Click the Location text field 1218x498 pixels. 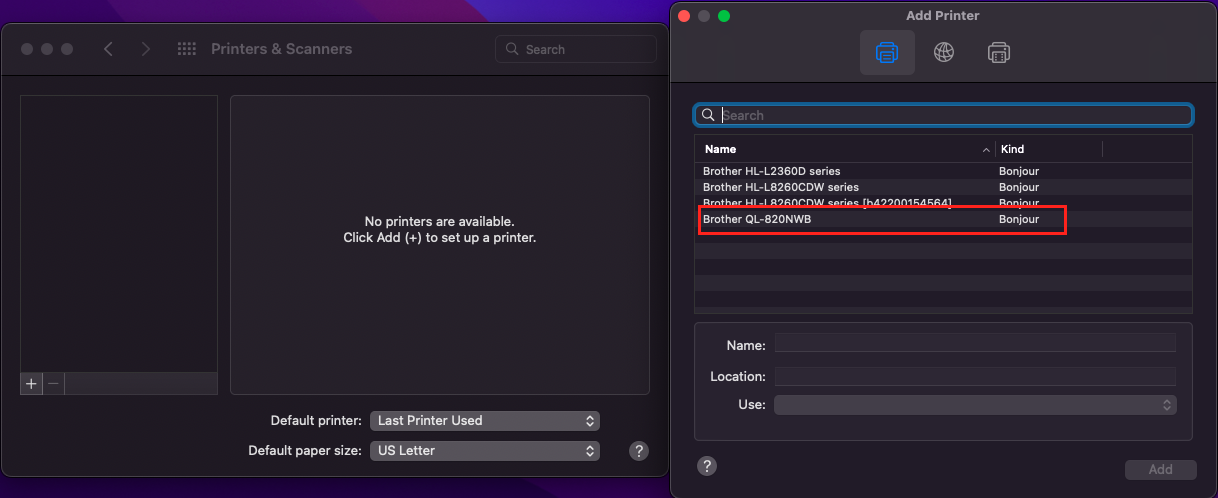[x=975, y=376]
